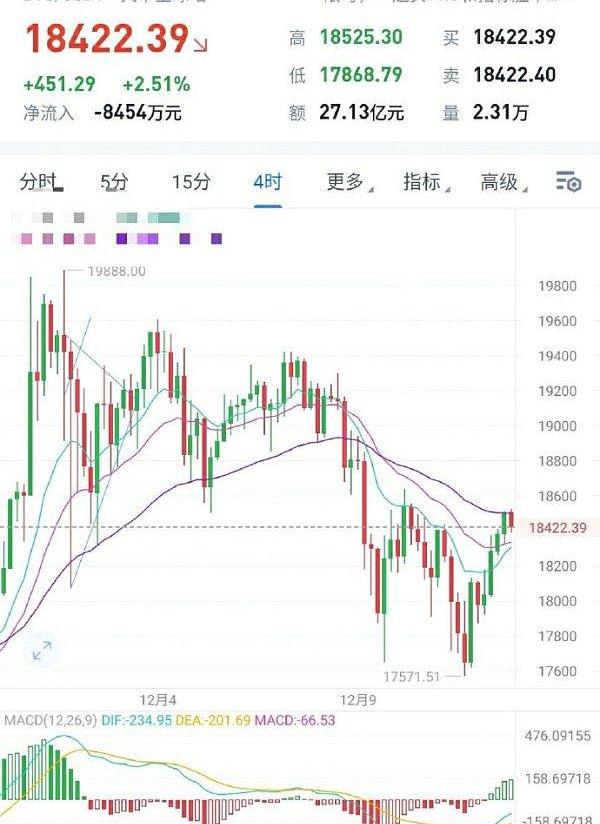Tap the 买 bid price 18422.39
The width and height of the screenshot is (600, 824).
point(513,38)
